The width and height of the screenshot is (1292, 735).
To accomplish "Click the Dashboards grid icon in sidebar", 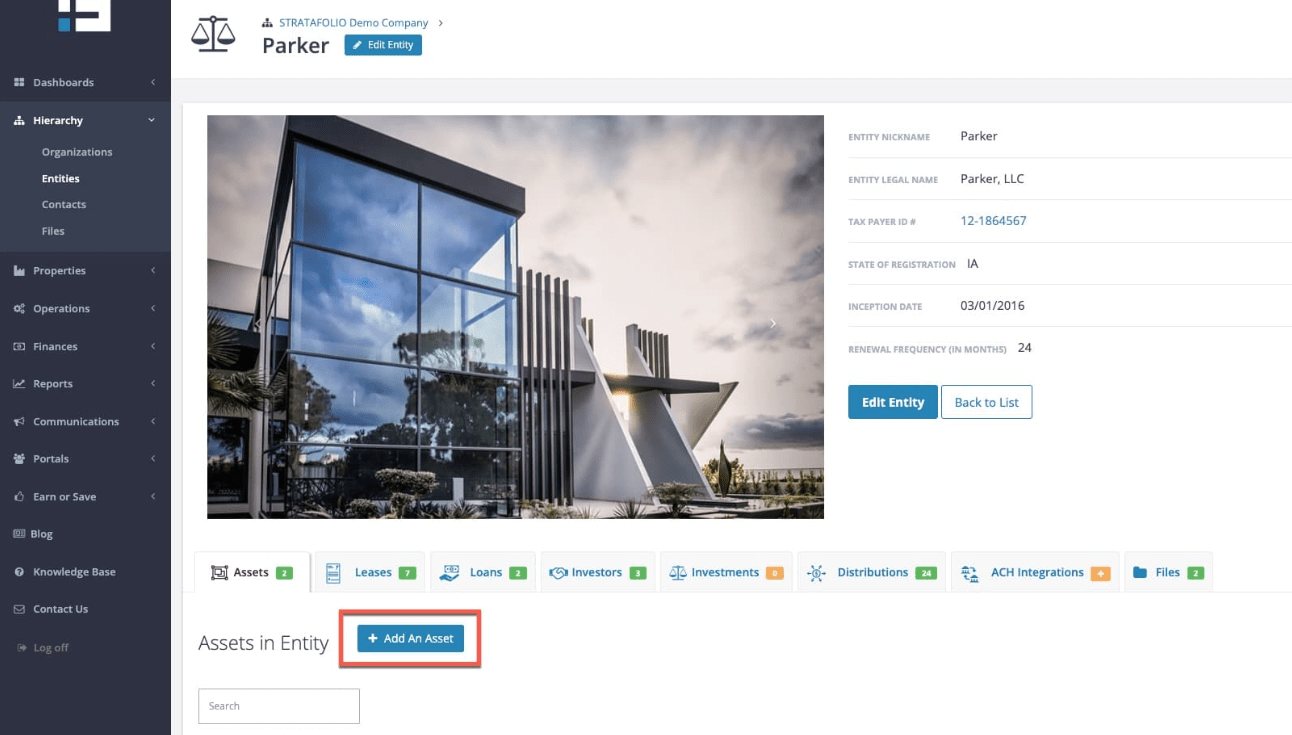I will 19,82.
